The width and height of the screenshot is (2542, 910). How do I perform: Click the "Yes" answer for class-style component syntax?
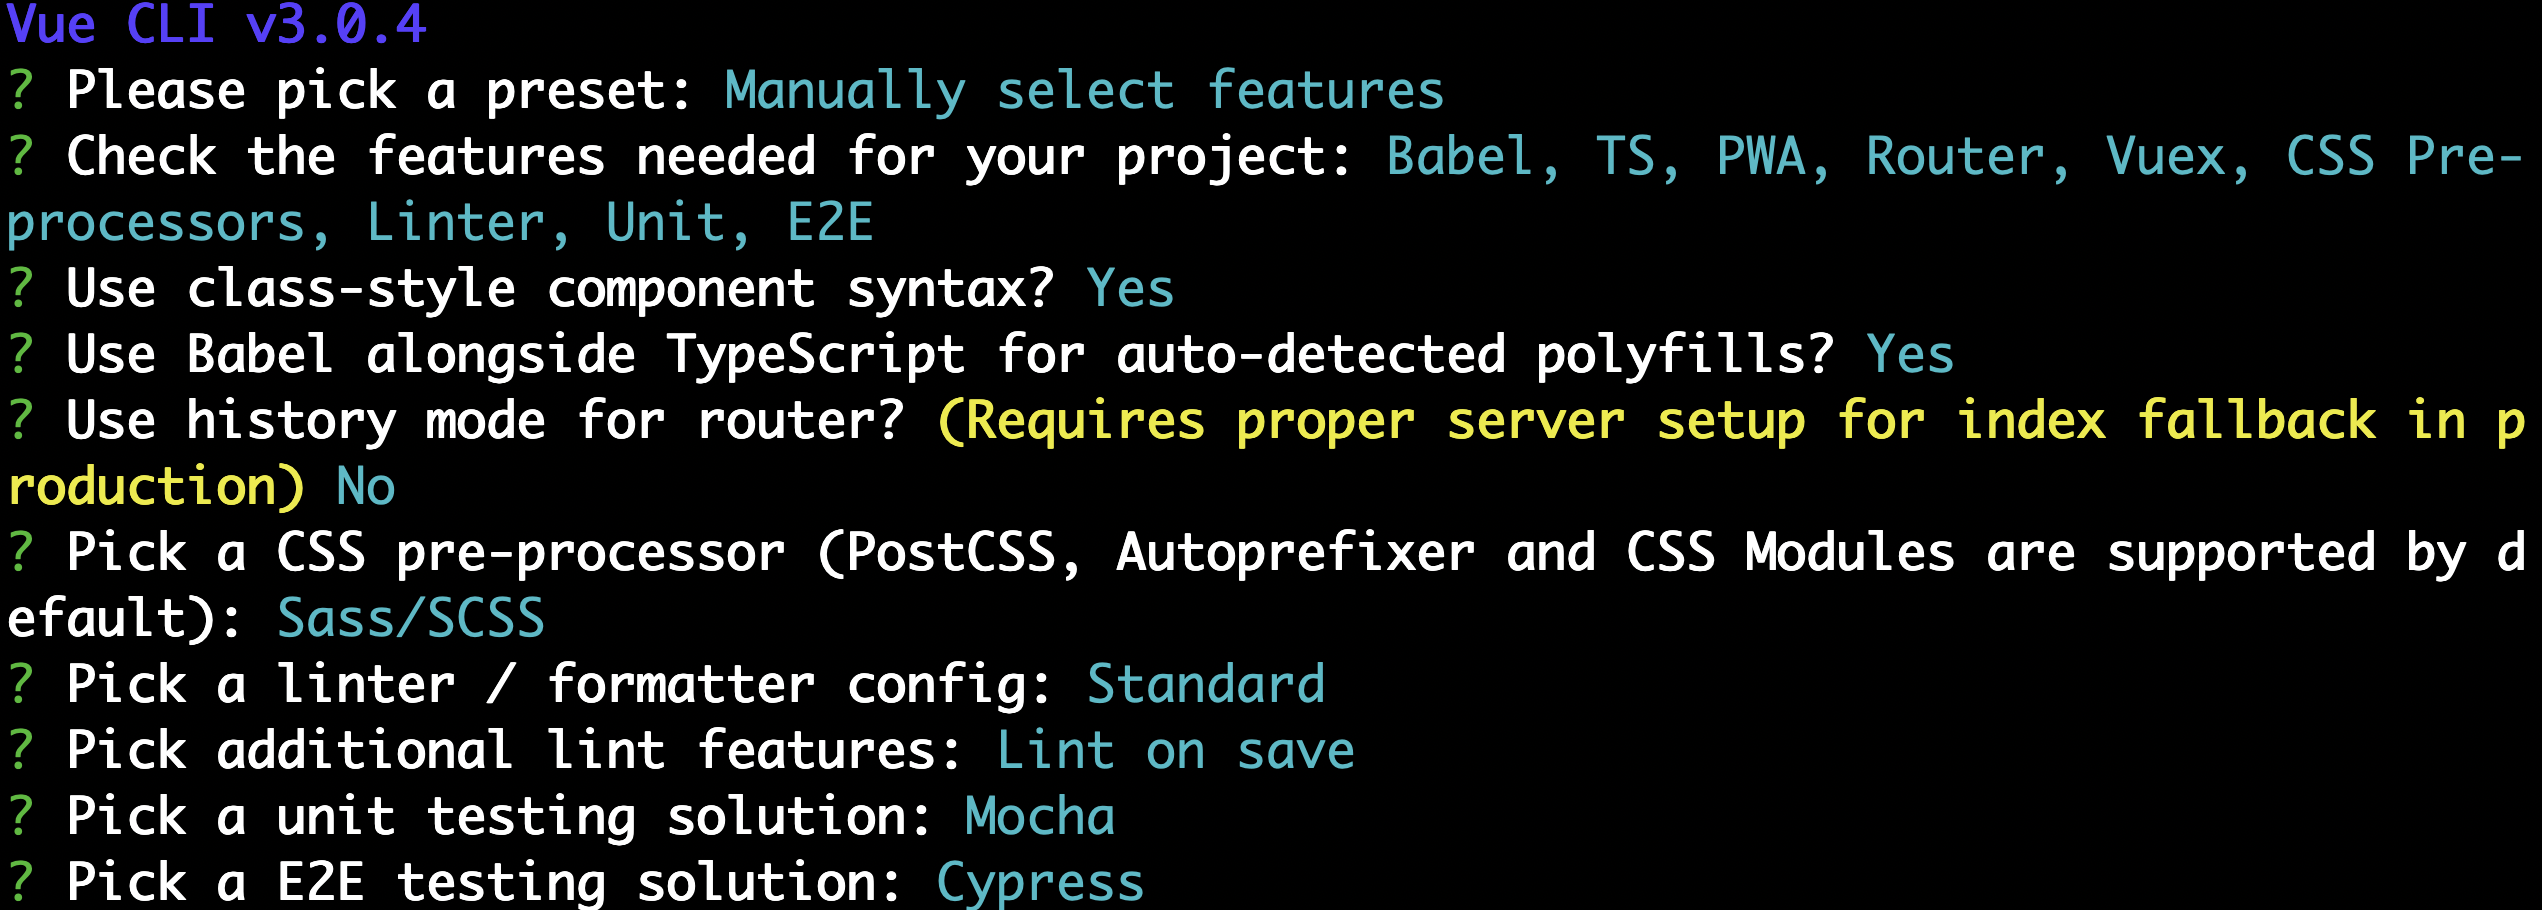pyautogui.click(x=1130, y=289)
